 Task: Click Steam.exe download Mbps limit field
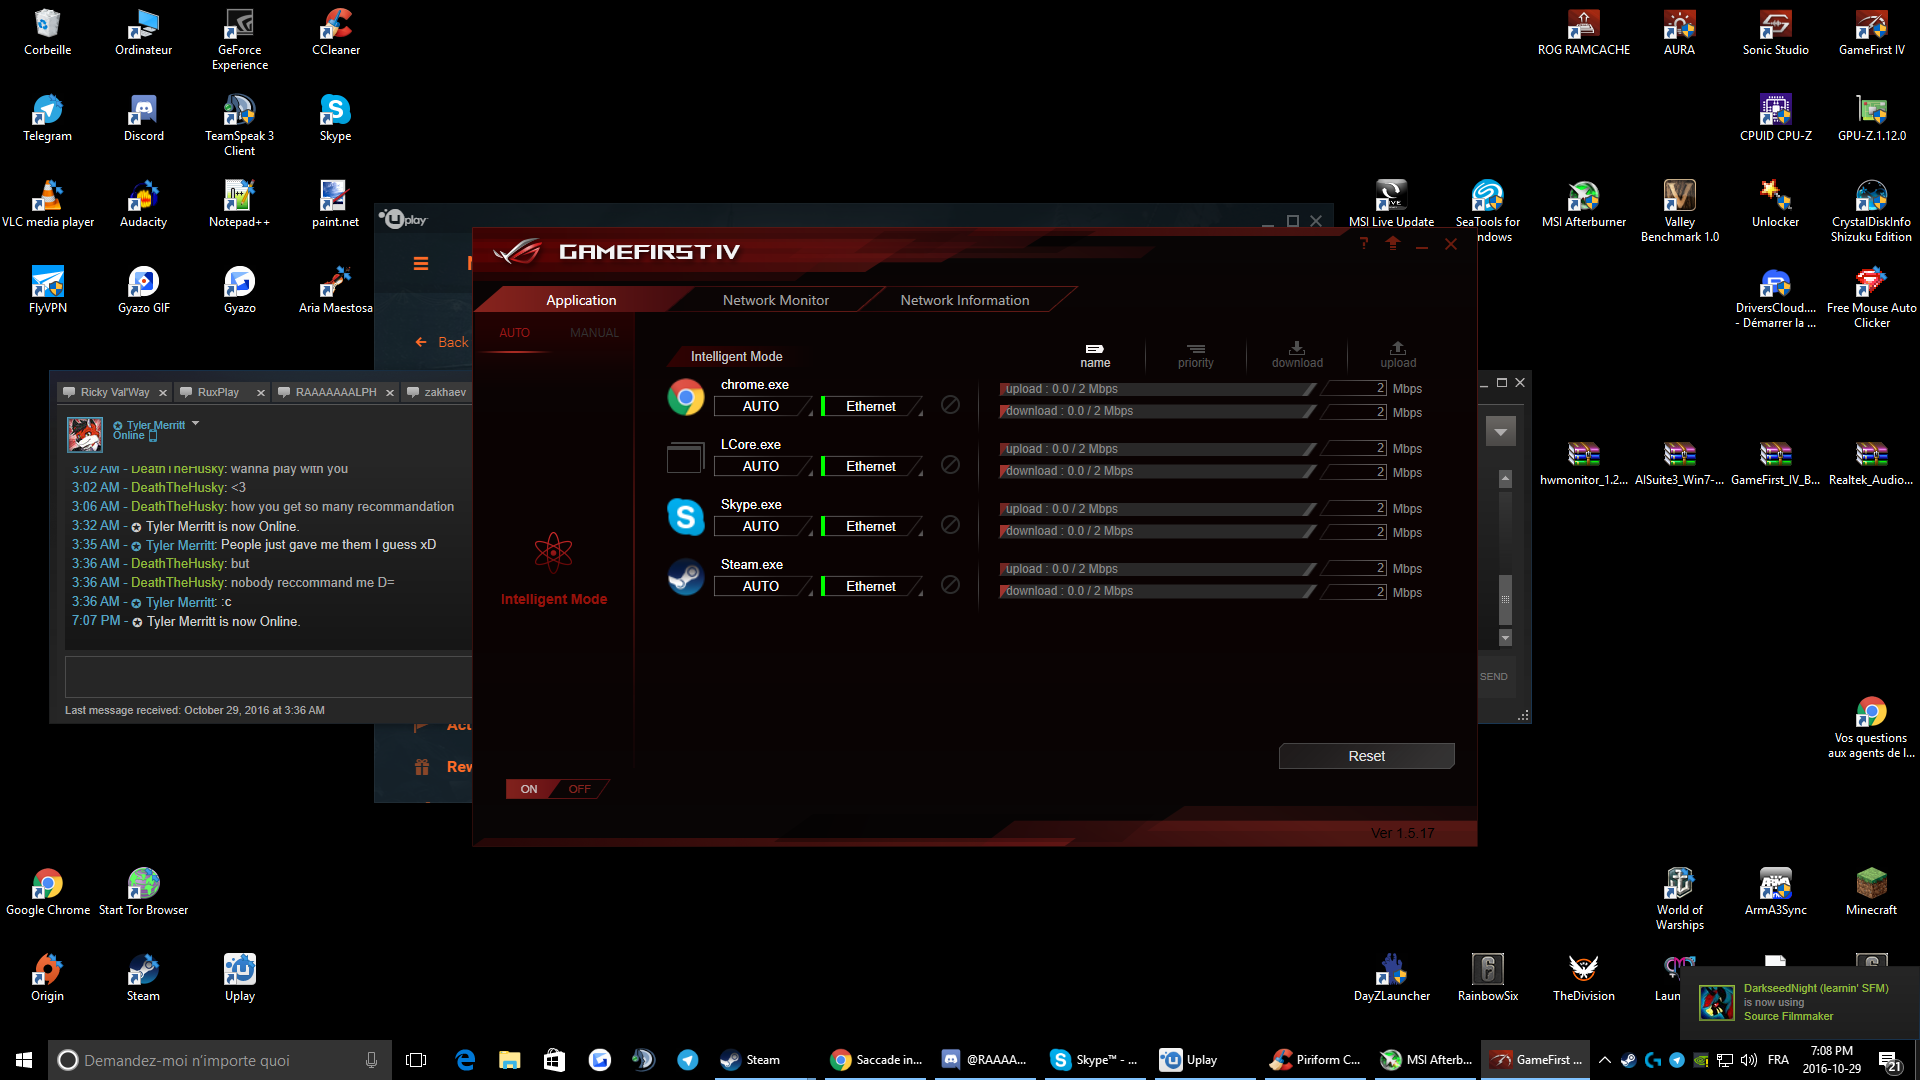click(x=1354, y=592)
